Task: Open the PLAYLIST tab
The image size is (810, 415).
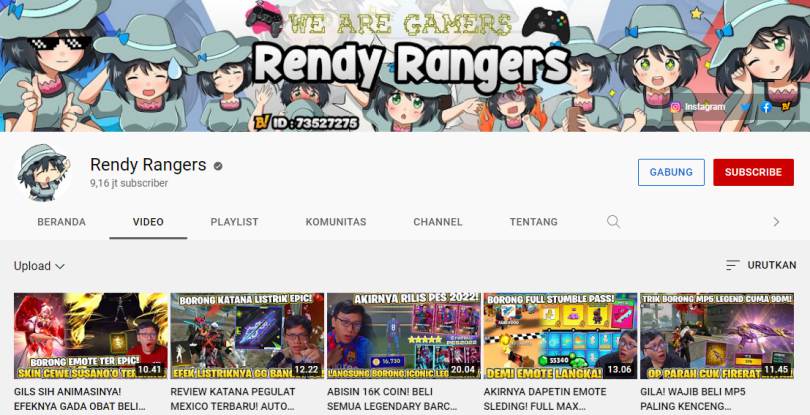Action: 234,222
